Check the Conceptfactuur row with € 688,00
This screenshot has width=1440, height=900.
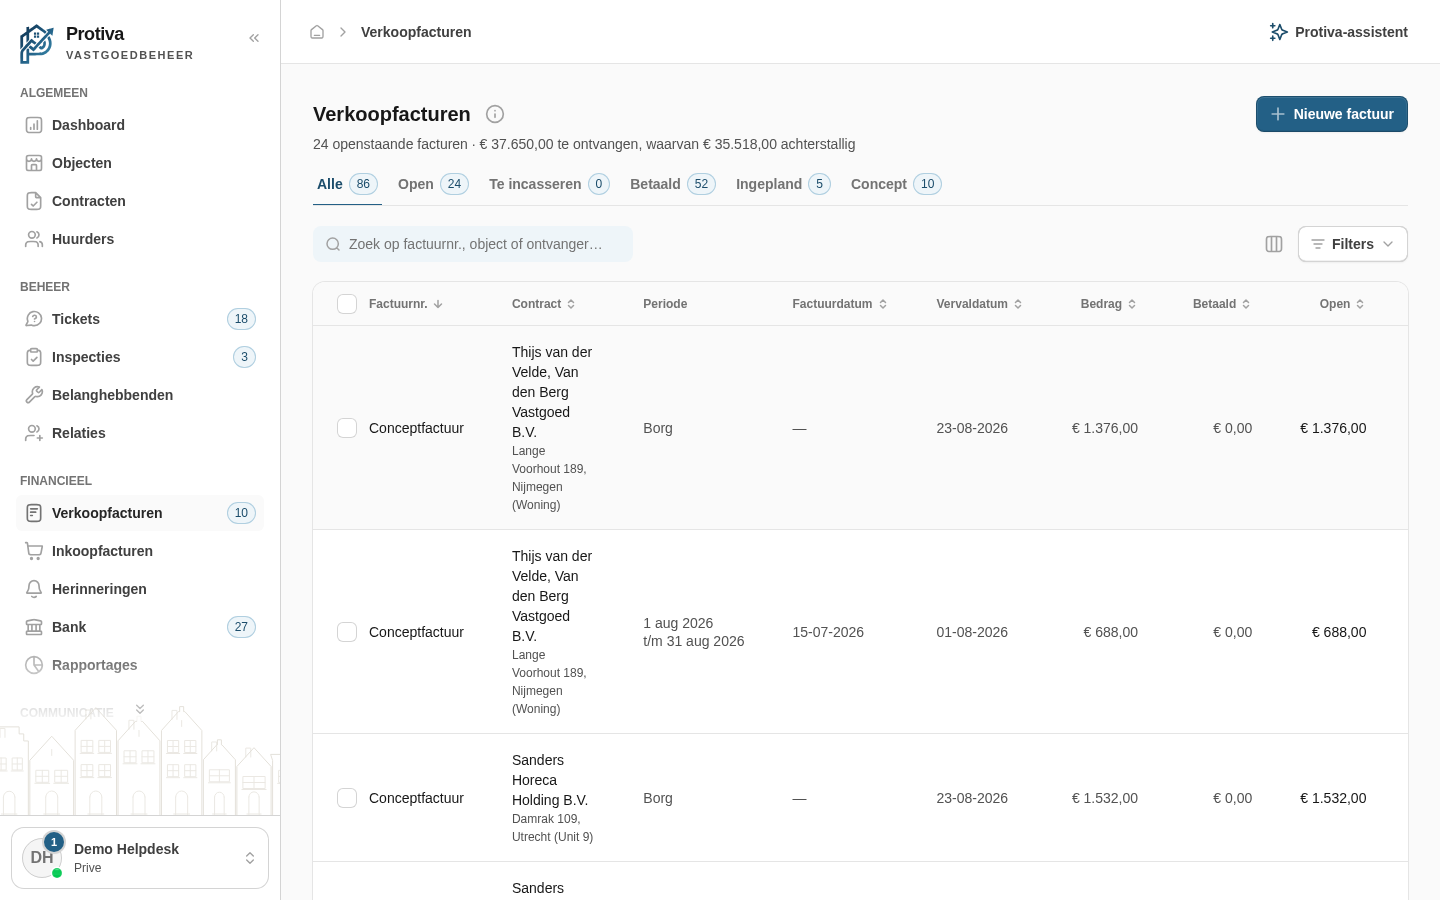[x=347, y=632]
